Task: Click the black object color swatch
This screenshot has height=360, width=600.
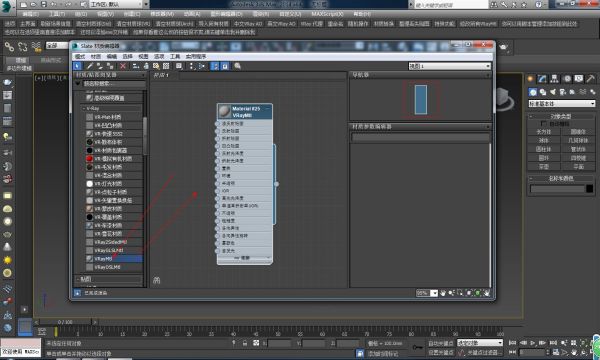Action: pos(590,189)
